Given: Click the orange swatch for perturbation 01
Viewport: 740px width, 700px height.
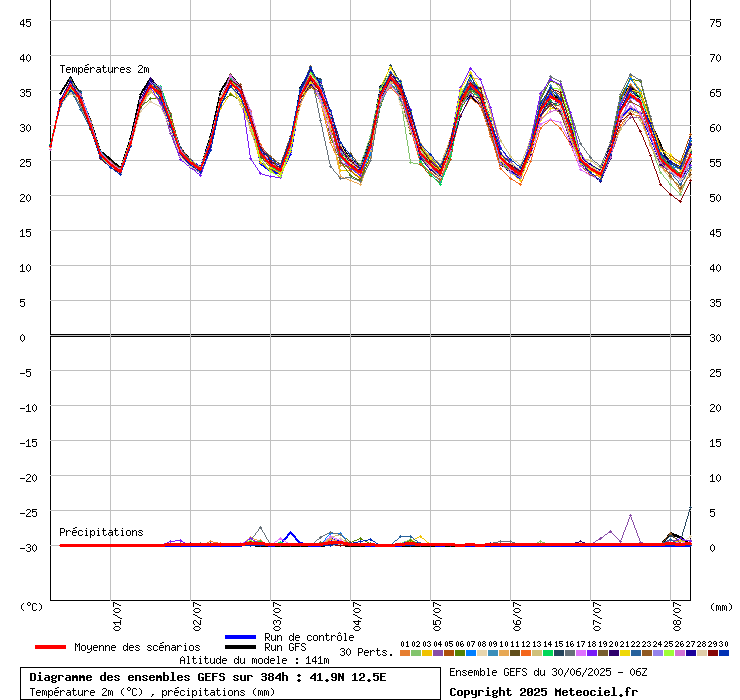Looking at the screenshot, I should [404, 653].
